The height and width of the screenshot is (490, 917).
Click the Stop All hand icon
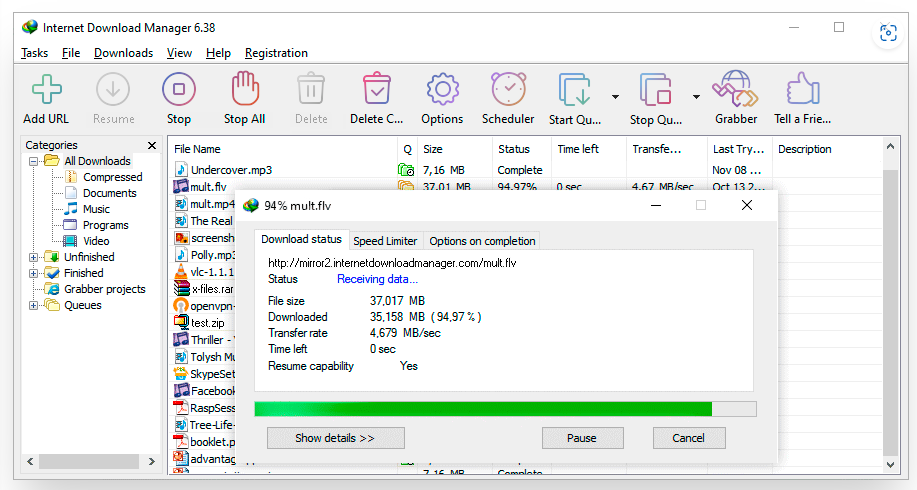tap(244, 91)
